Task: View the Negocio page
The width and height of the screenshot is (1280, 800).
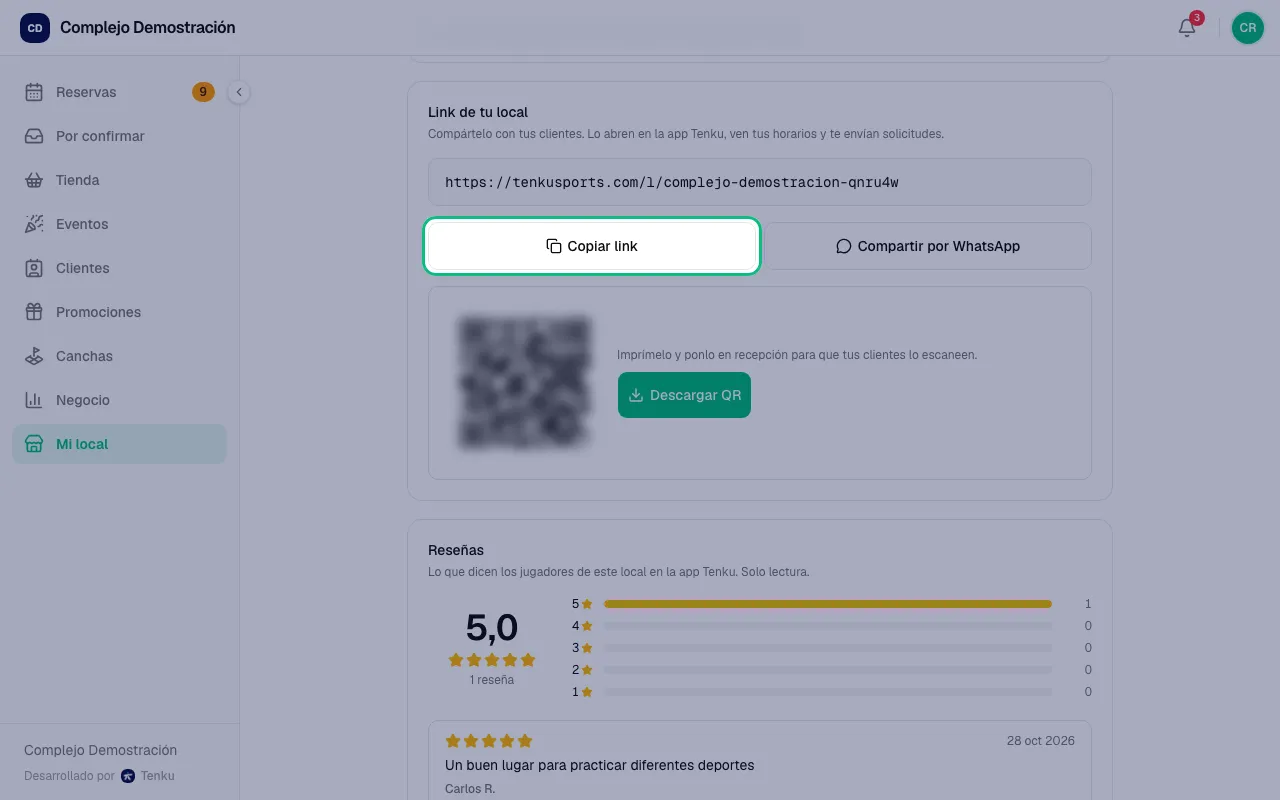Action: pyautogui.click(x=120, y=400)
